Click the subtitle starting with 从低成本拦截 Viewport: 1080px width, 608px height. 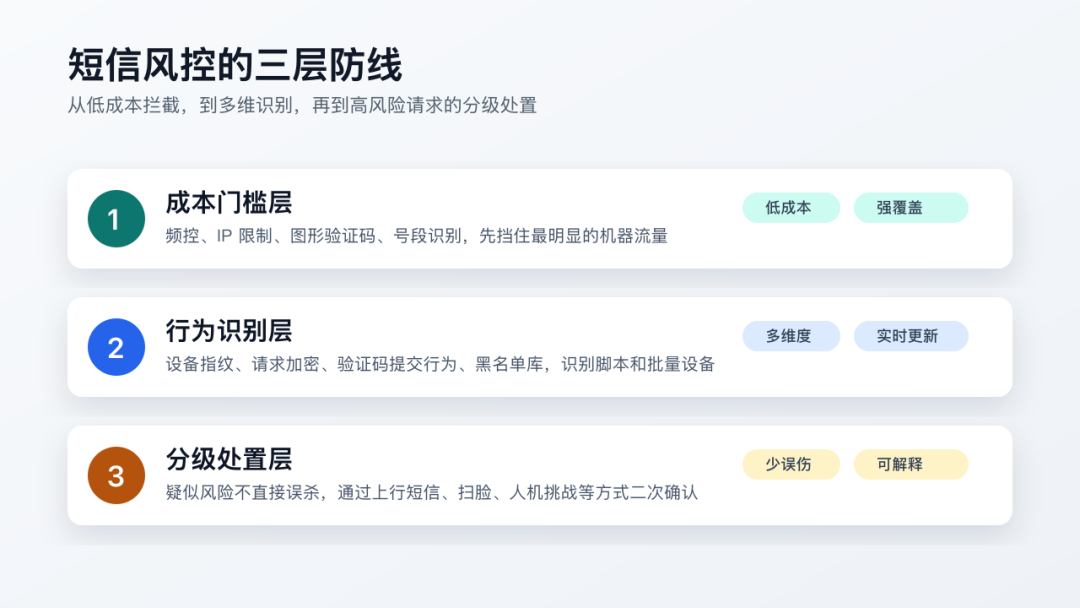pyautogui.click(x=302, y=105)
